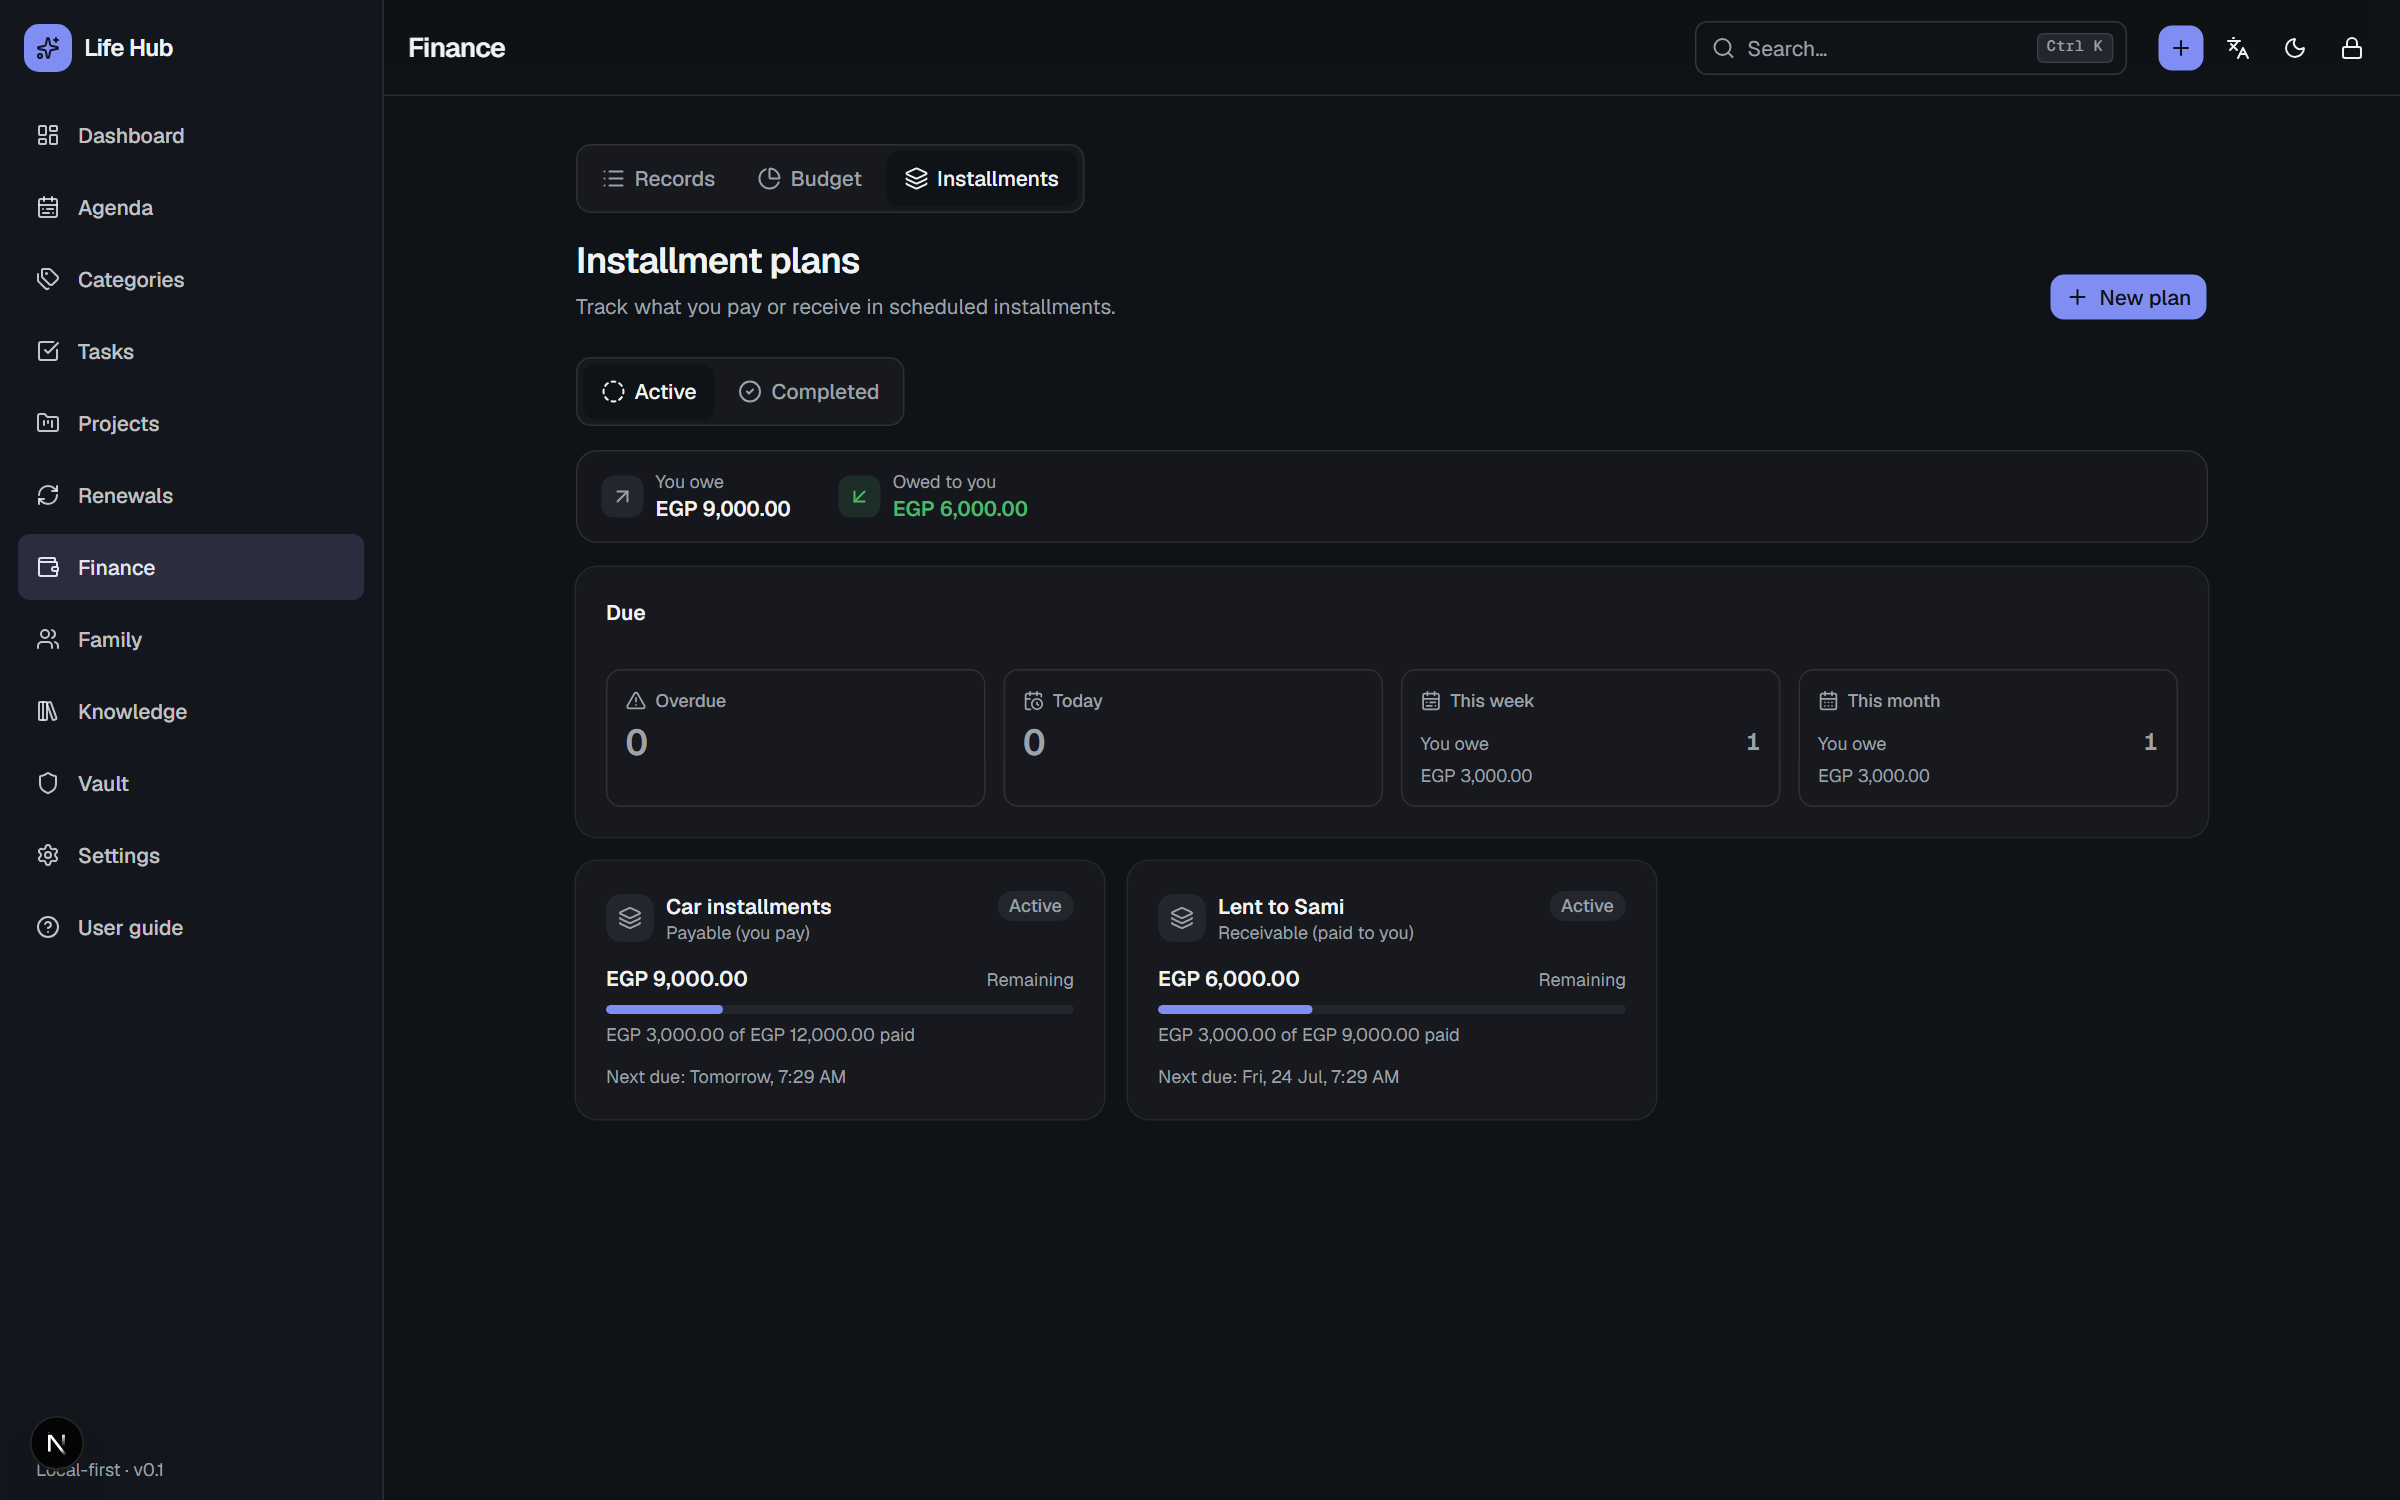Open Agenda in the sidebar
2400x1500 pixels.
tap(191, 207)
